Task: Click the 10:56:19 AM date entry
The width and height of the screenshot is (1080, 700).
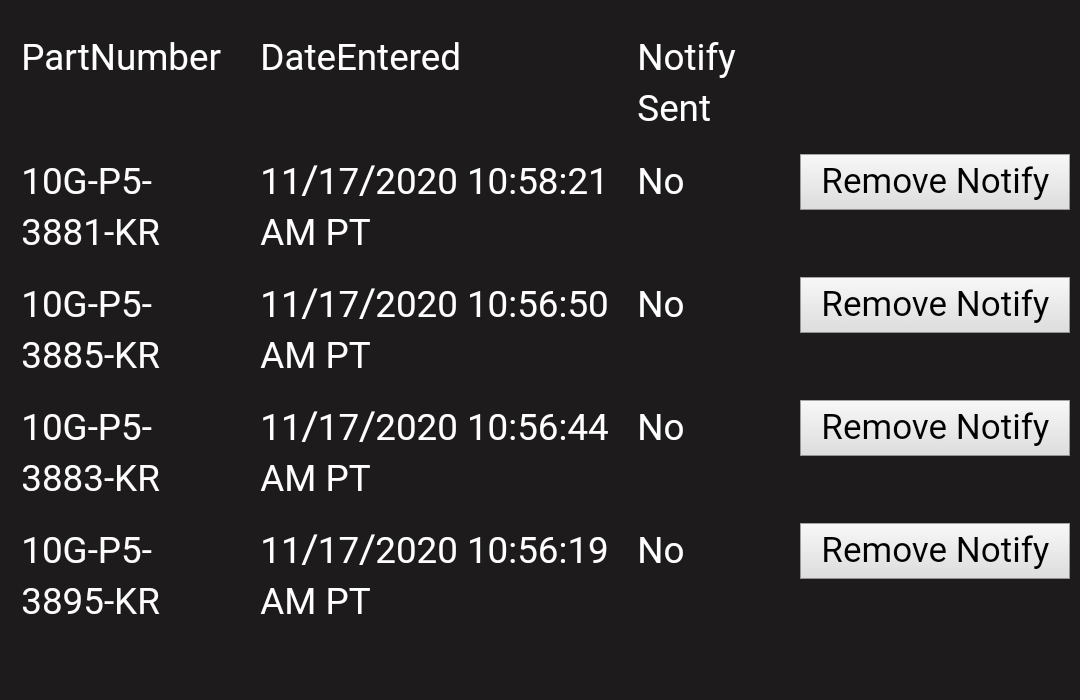Action: [x=434, y=576]
